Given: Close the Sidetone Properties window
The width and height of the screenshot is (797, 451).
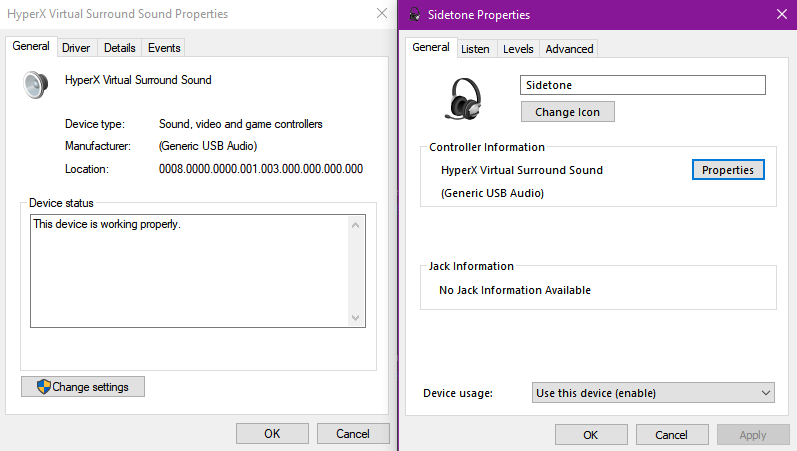Looking at the screenshot, I should click(781, 14).
